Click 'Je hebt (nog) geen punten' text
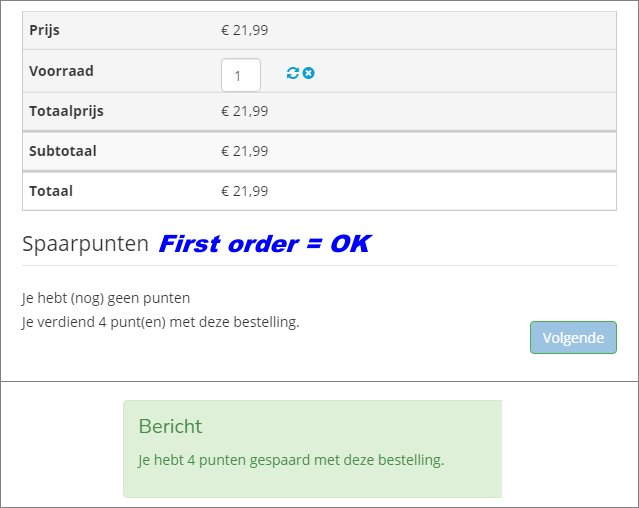The image size is (639, 508). tap(106, 297)
